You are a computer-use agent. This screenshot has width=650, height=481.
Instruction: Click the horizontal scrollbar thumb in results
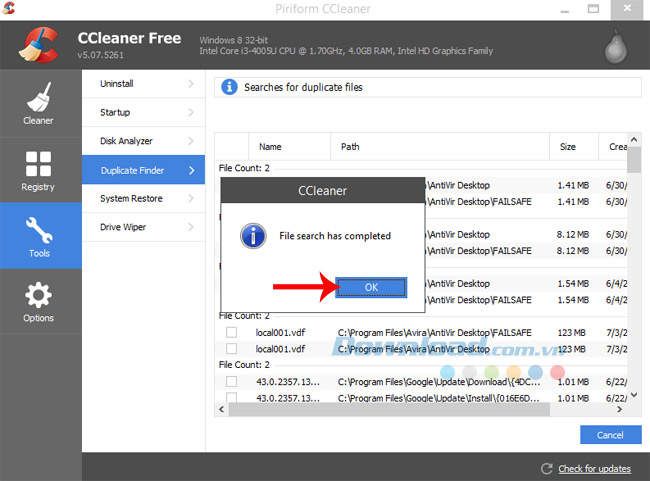389,409
